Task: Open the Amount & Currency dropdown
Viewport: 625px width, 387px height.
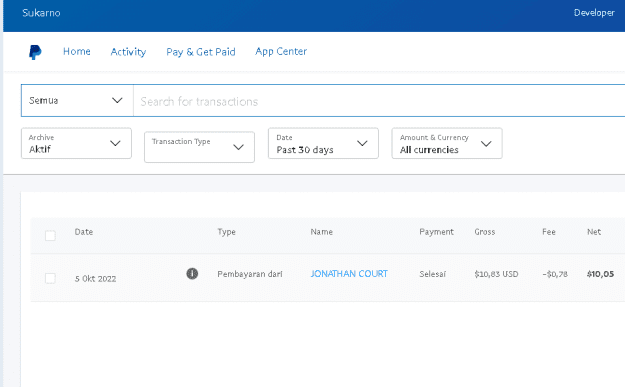Action: [447, 143]
